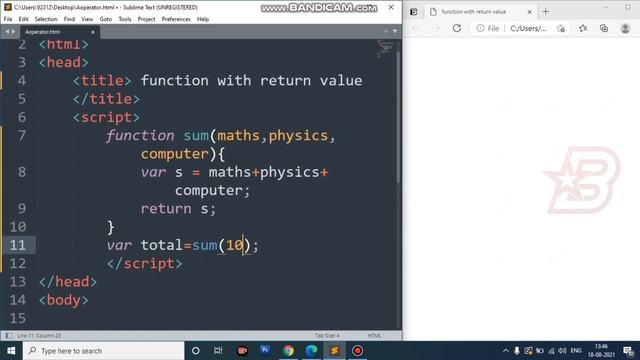Add this page to favorites star icon
This screenshot has width=640, height=360.
pyautogui.click(x=561, y=28)
